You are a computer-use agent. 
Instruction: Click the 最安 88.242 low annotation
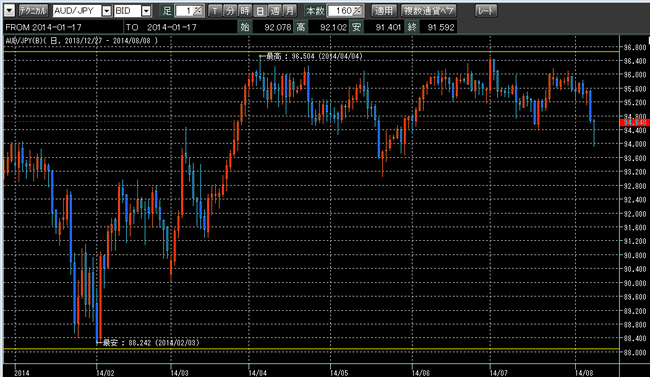(148, 343)
